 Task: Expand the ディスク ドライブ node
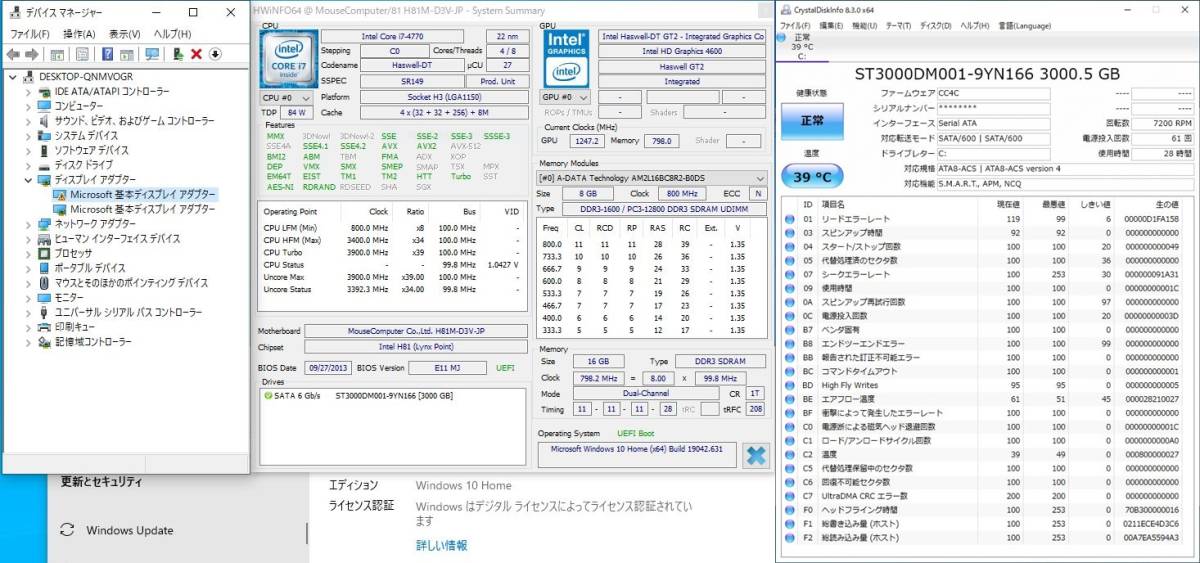28,165
